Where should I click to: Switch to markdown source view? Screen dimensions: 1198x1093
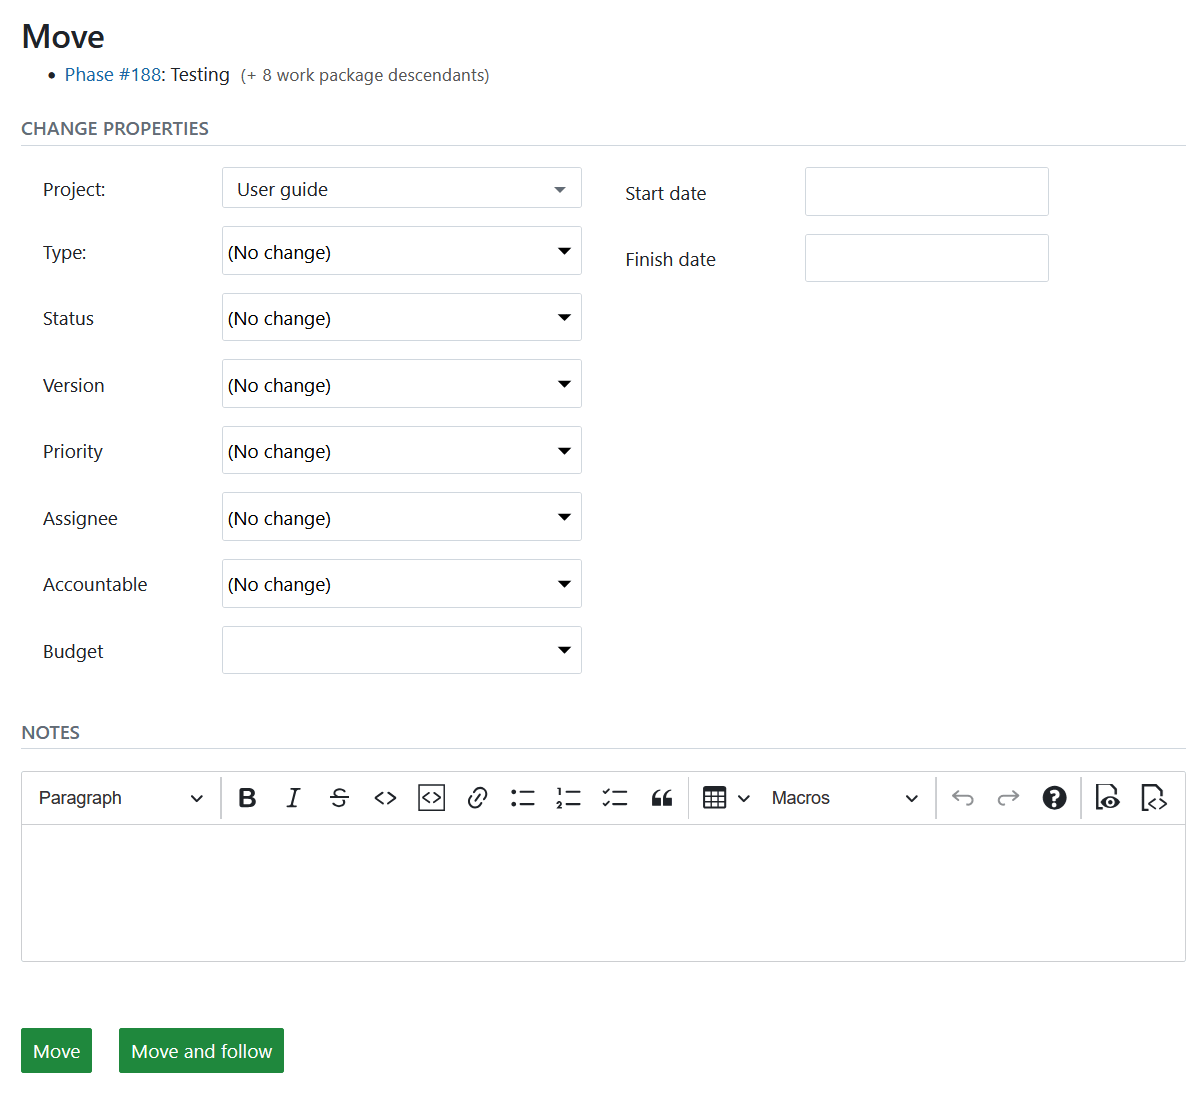(1154, 797)
